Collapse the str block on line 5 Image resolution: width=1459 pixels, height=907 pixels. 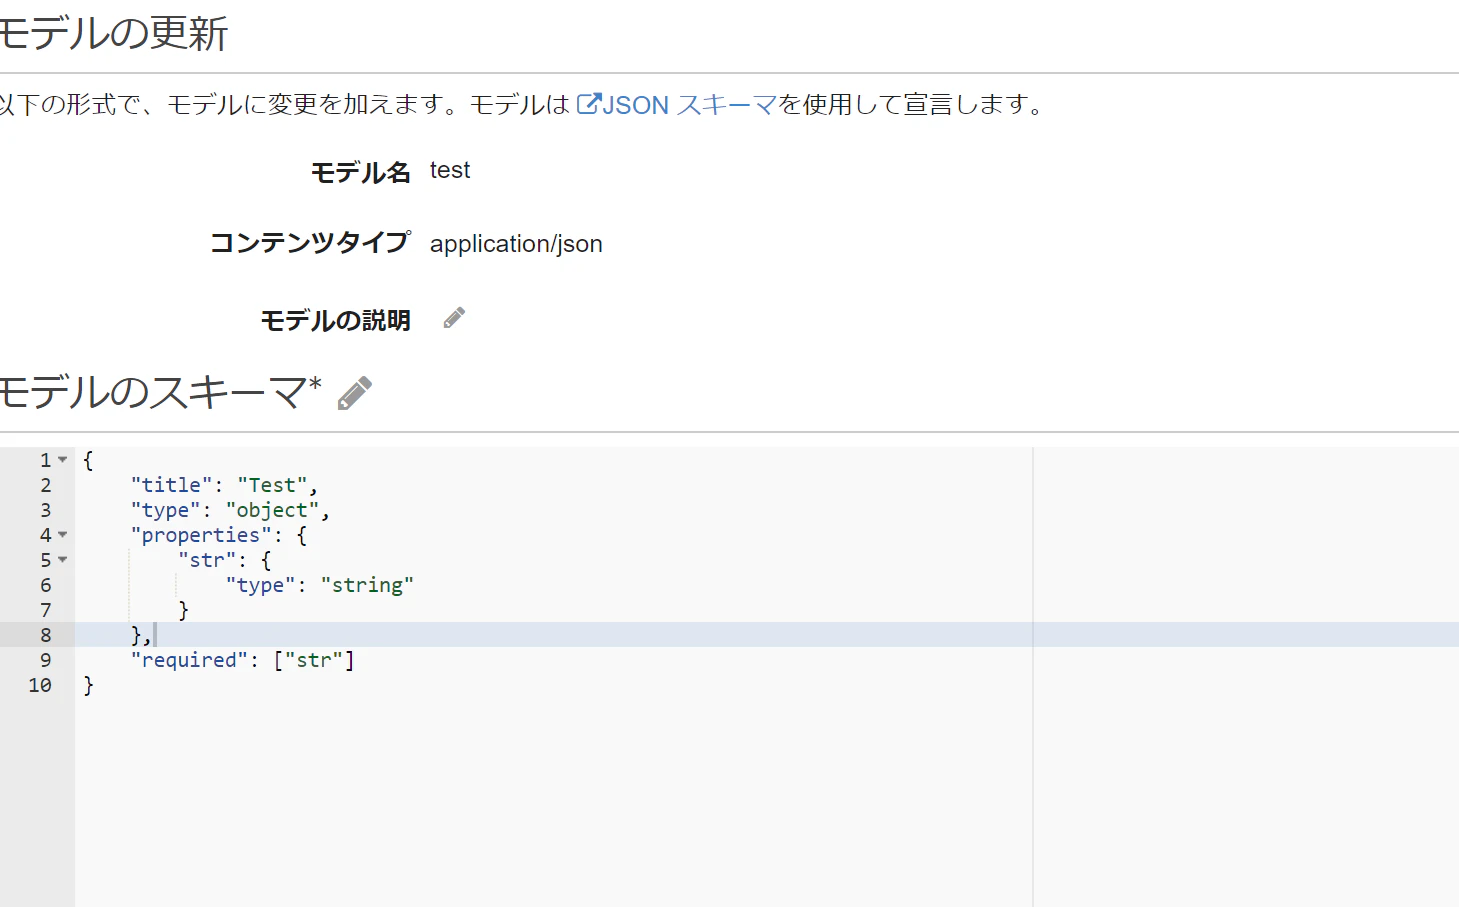point(63,560)
